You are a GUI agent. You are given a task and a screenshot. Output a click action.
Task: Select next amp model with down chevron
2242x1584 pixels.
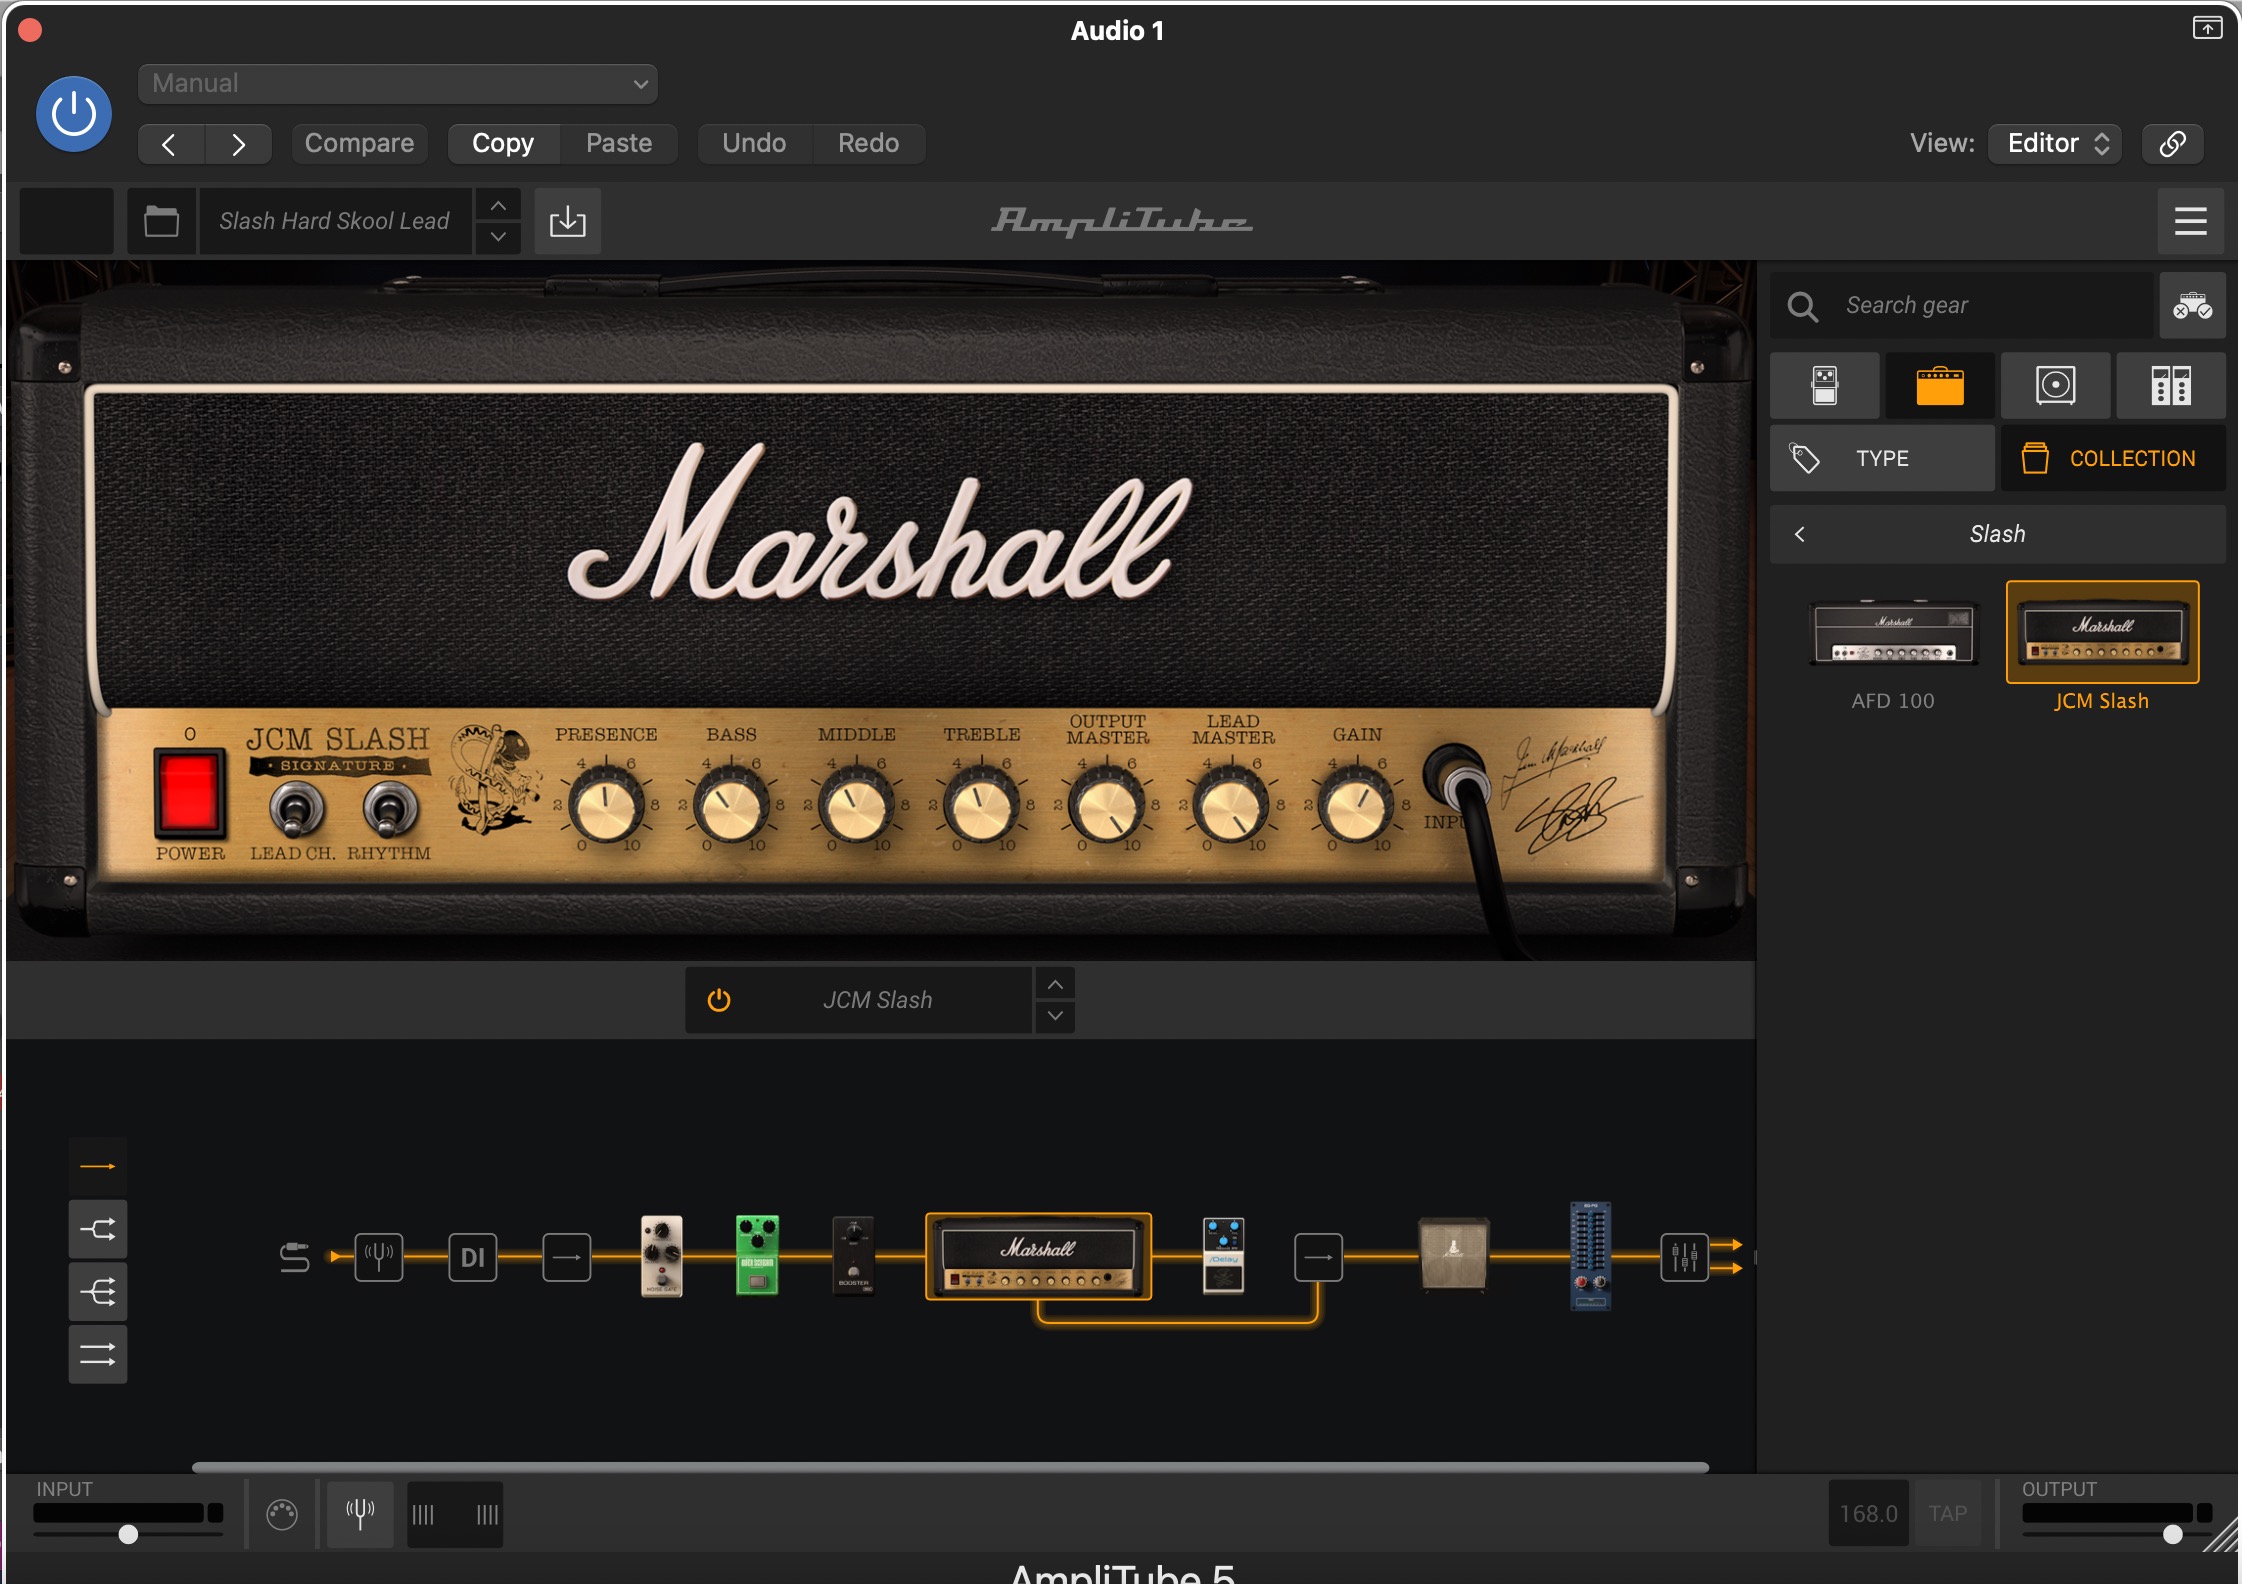(1055, 1016)
